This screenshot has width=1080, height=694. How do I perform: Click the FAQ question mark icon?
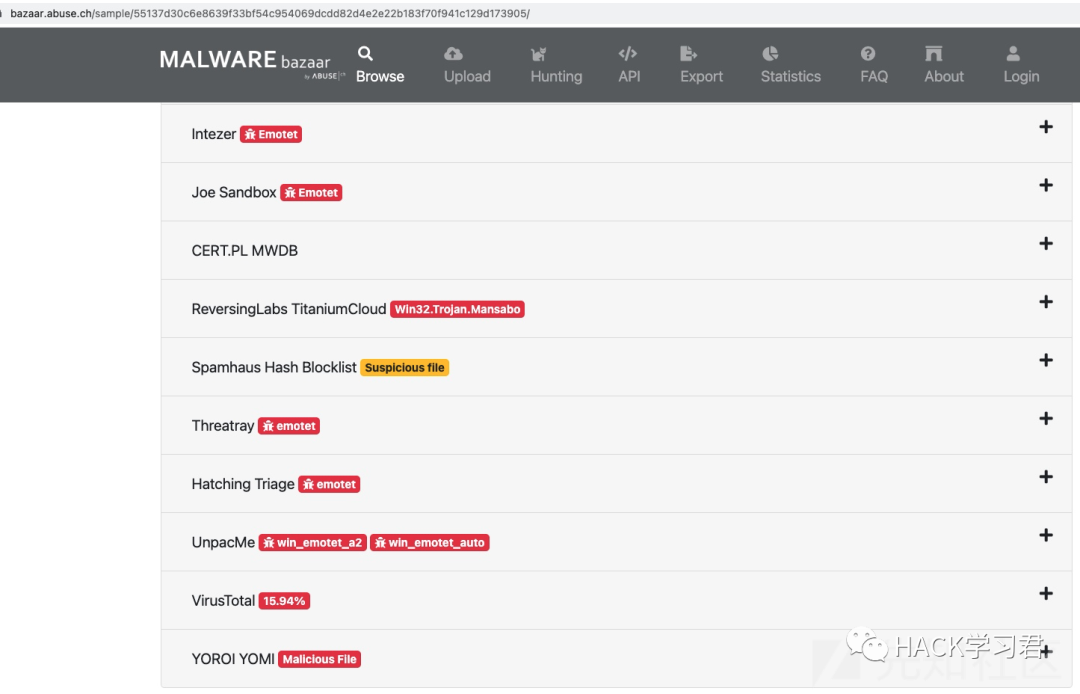(x=868, y=54)
